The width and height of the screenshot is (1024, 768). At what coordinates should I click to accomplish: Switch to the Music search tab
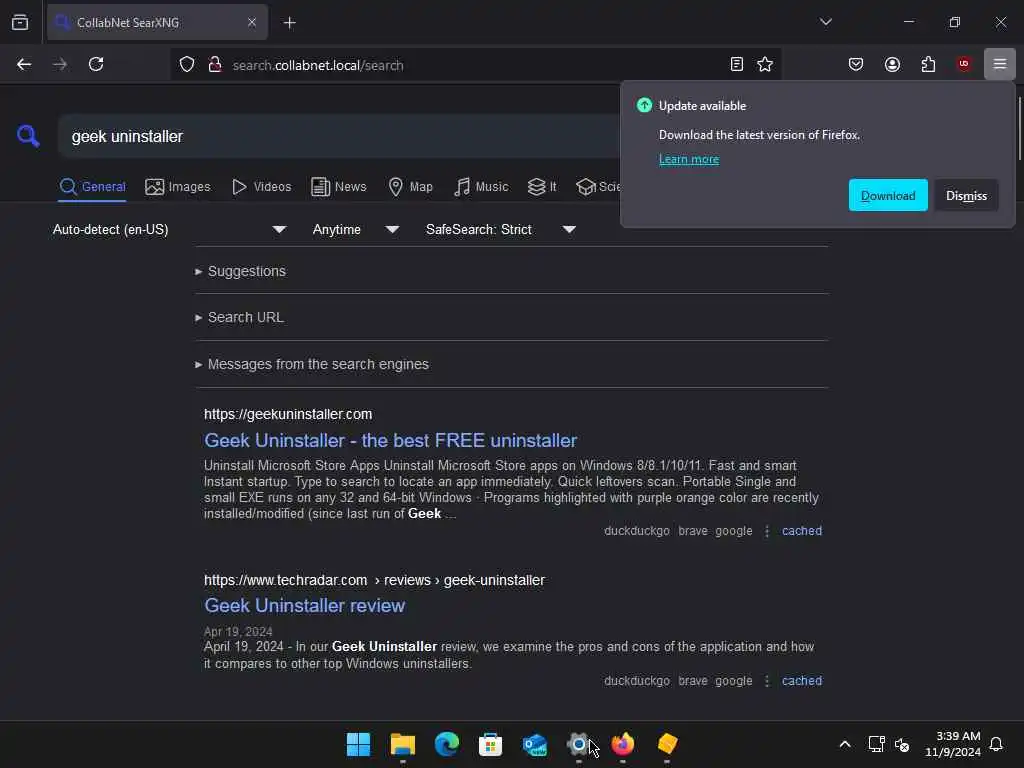point(481,187)
